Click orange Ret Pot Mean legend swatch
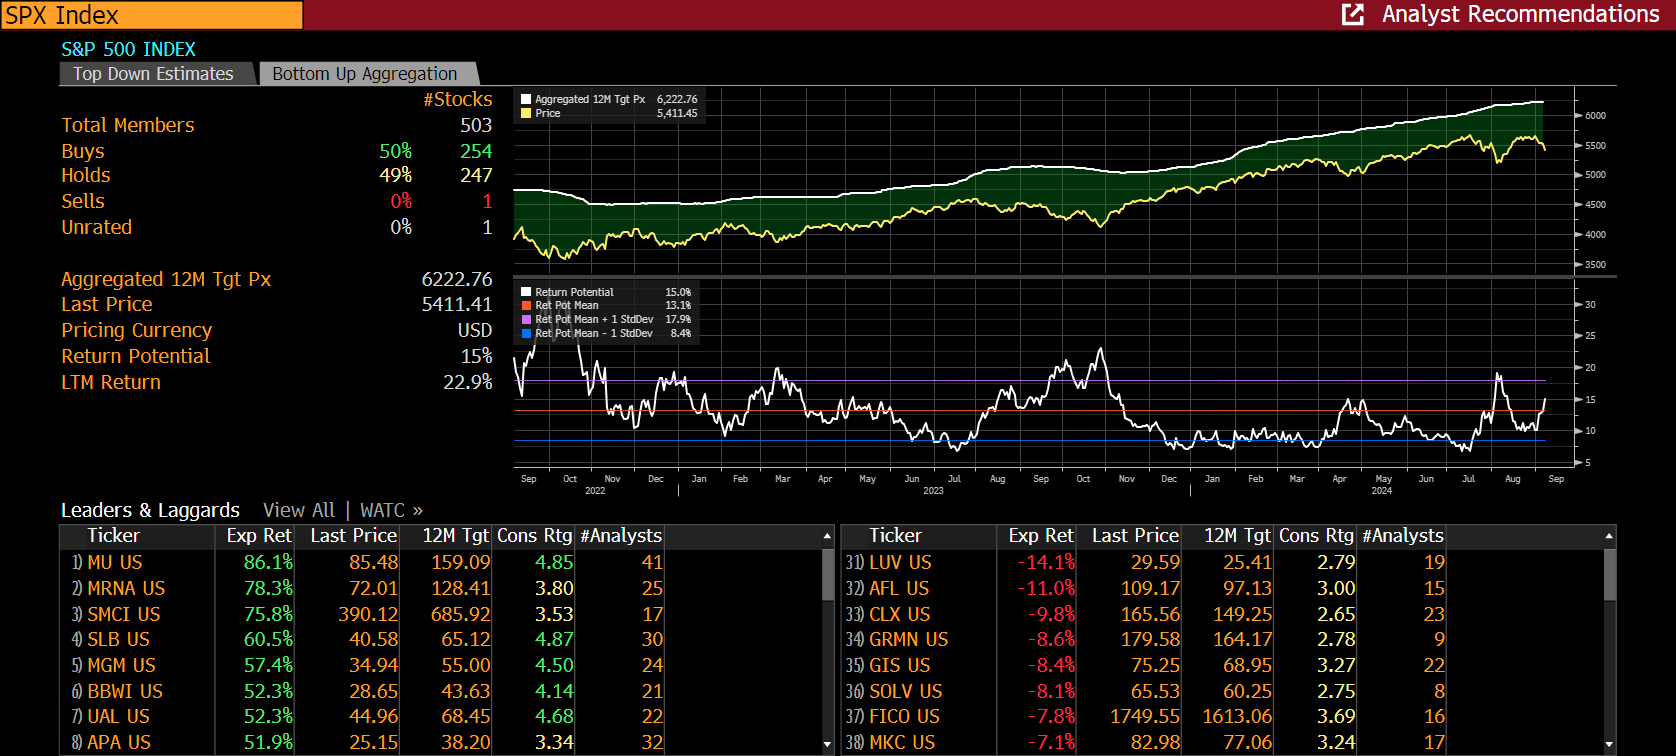Screen dimensions: 1676x756 tap(526, 305)
